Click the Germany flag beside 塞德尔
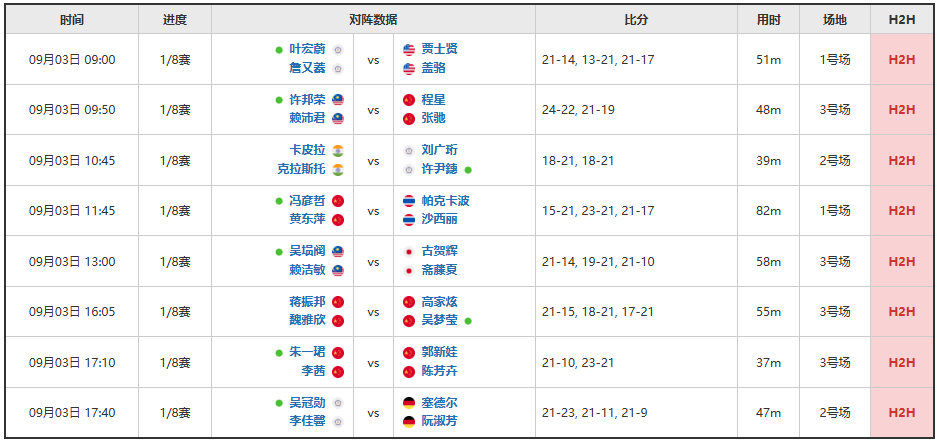 (409, 403)
